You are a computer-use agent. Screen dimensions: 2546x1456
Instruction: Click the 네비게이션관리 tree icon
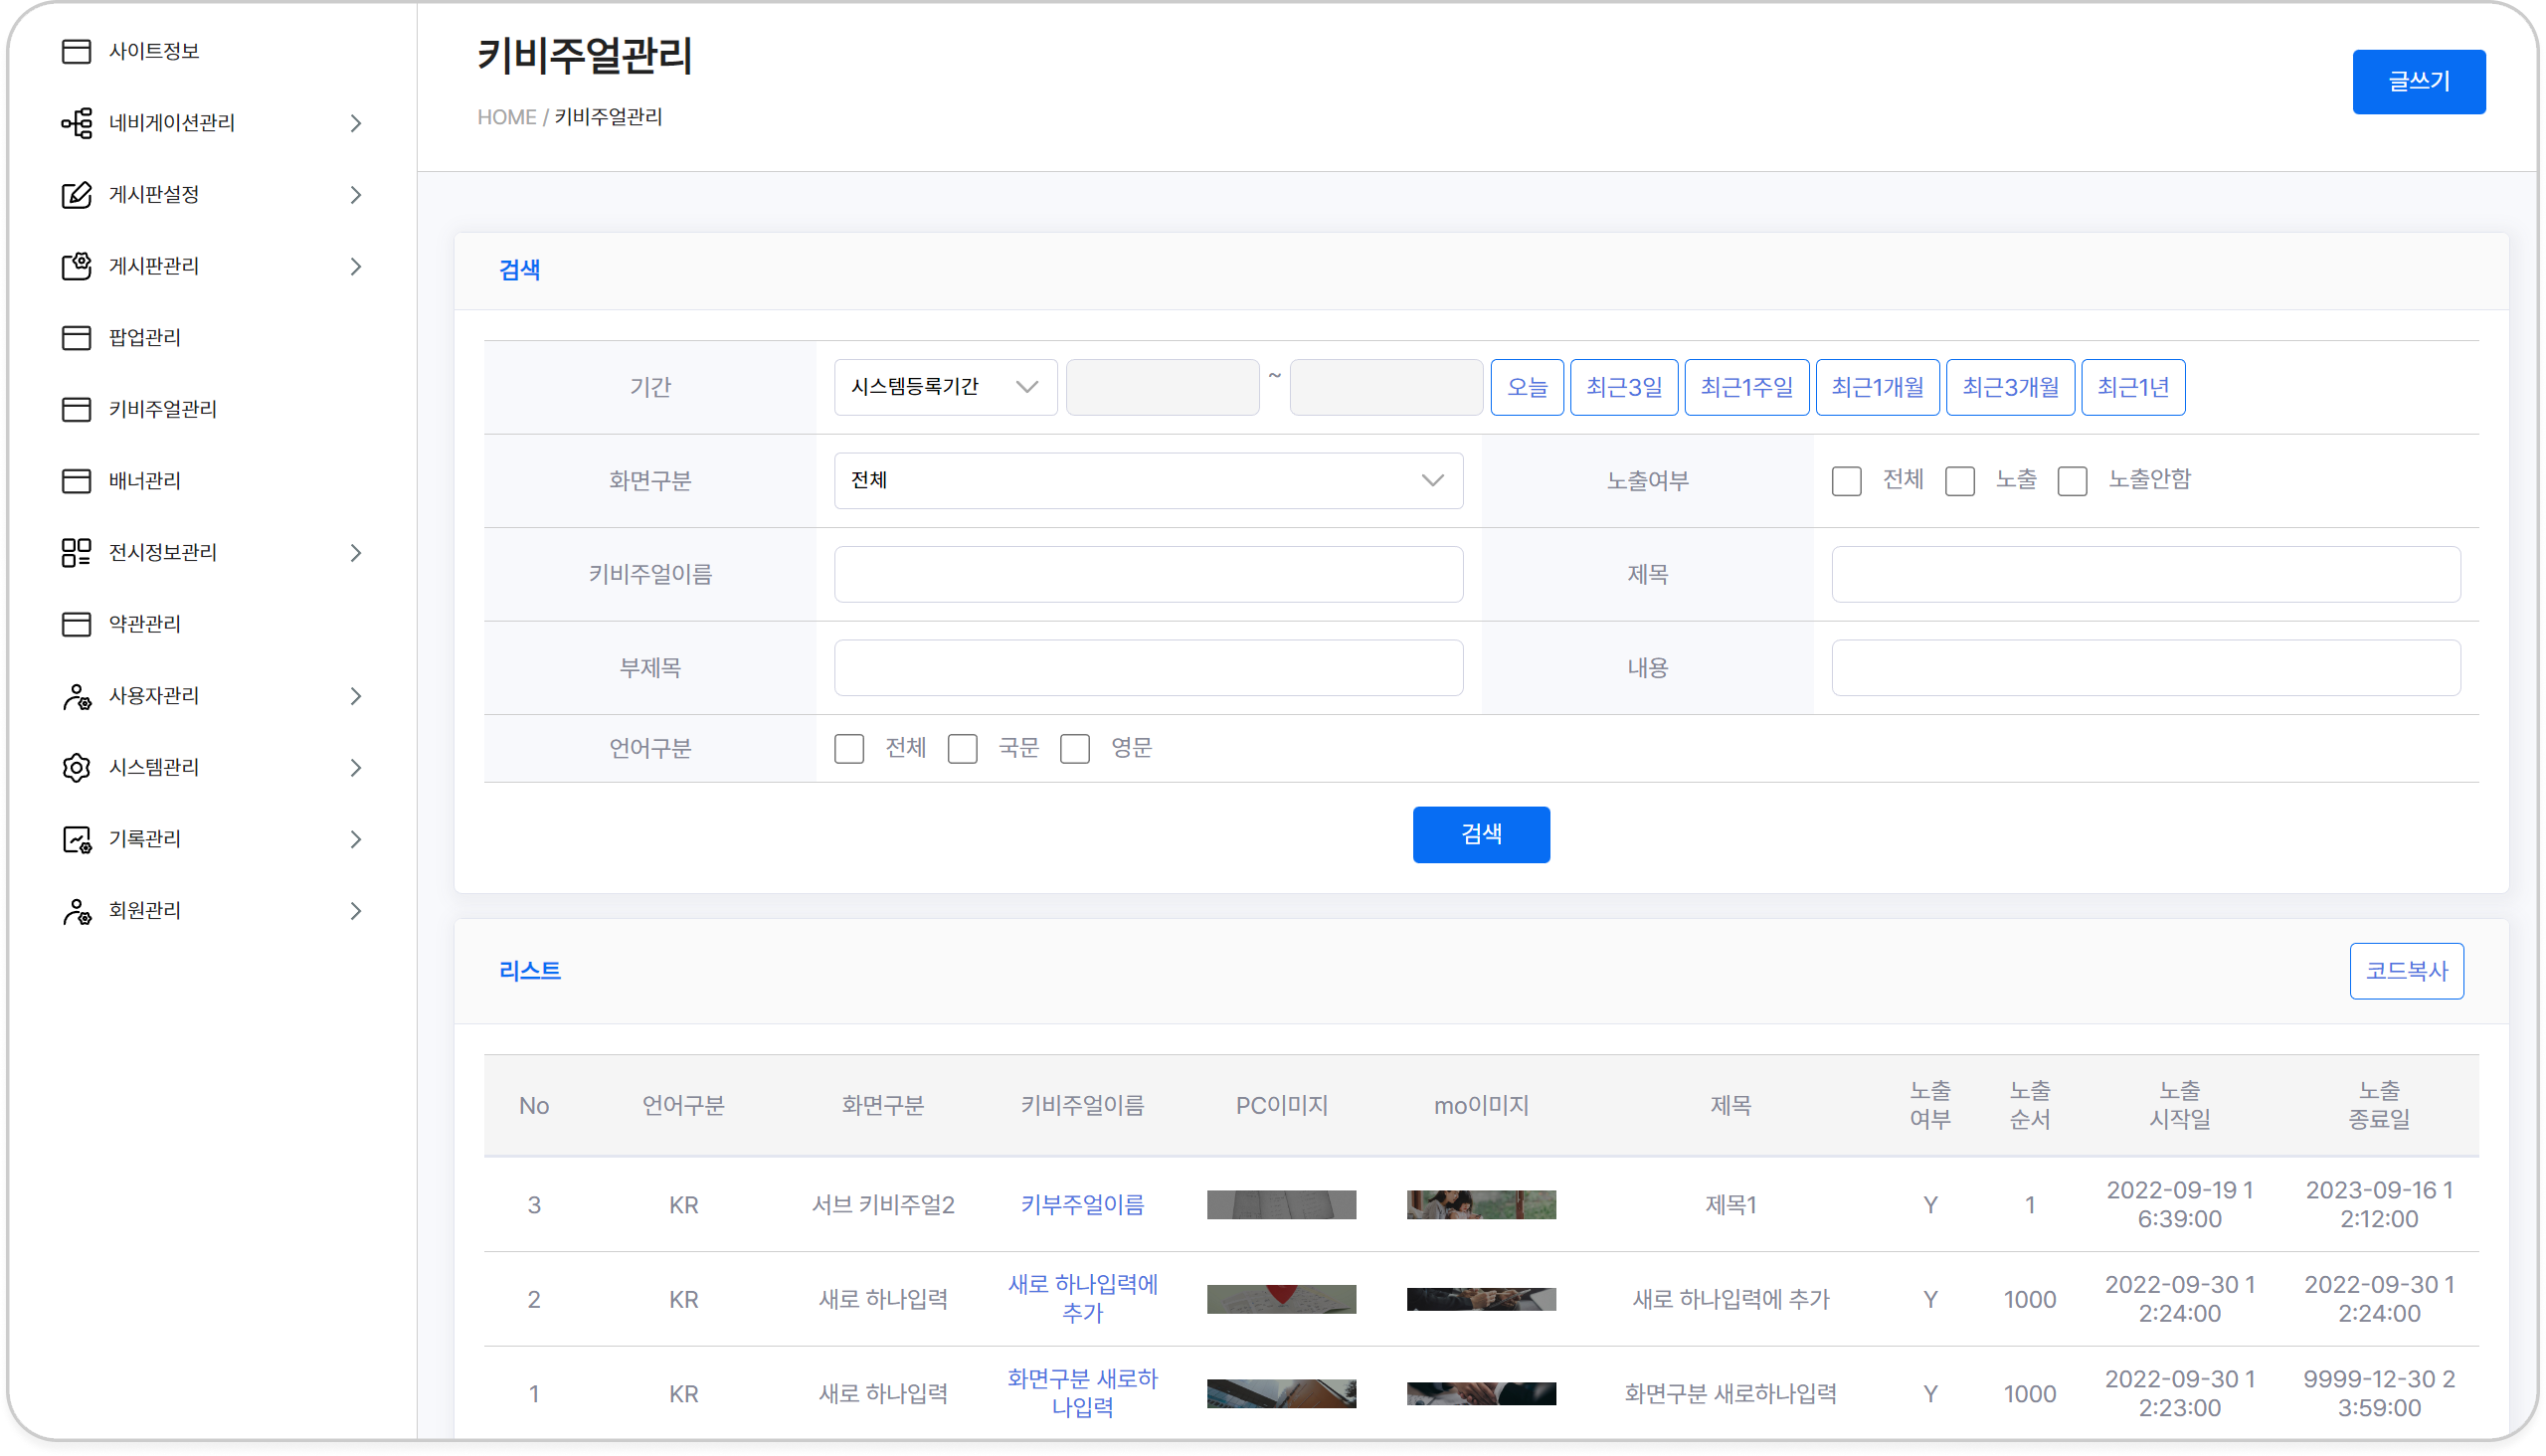click(76, 123)
